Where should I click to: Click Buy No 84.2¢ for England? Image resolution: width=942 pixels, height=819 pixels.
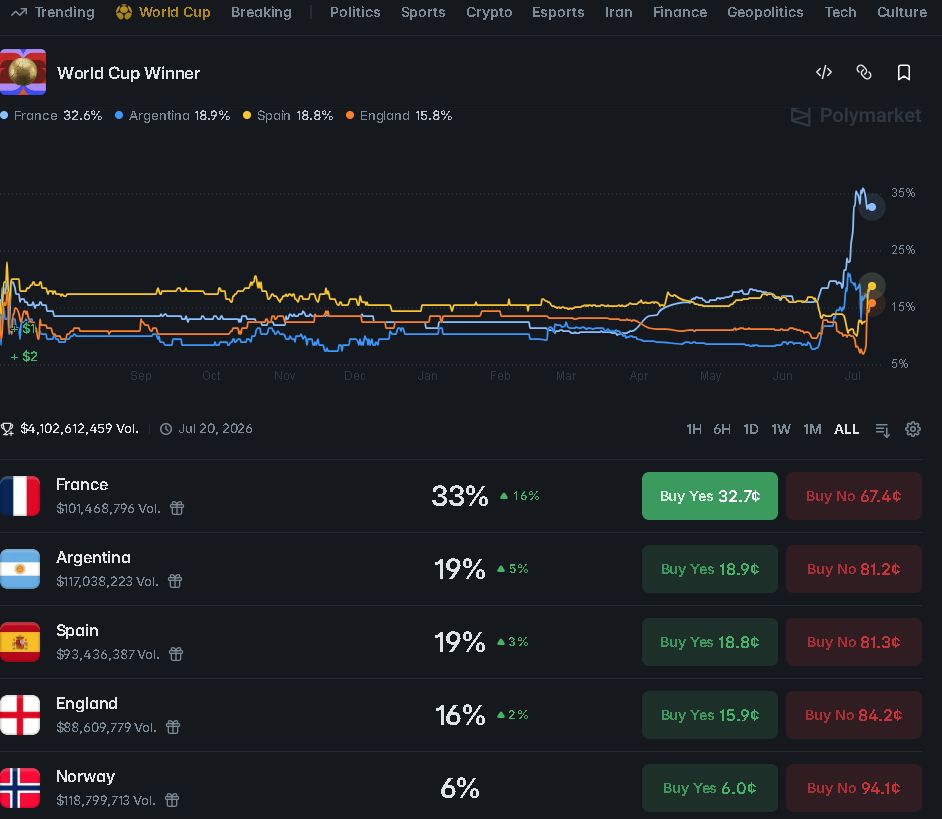[x=854, y=714]
